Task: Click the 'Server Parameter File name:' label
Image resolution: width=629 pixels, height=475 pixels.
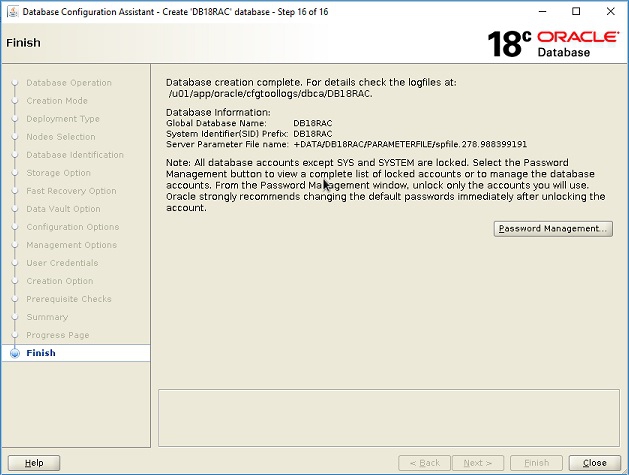Action: [x=227, y=144]
